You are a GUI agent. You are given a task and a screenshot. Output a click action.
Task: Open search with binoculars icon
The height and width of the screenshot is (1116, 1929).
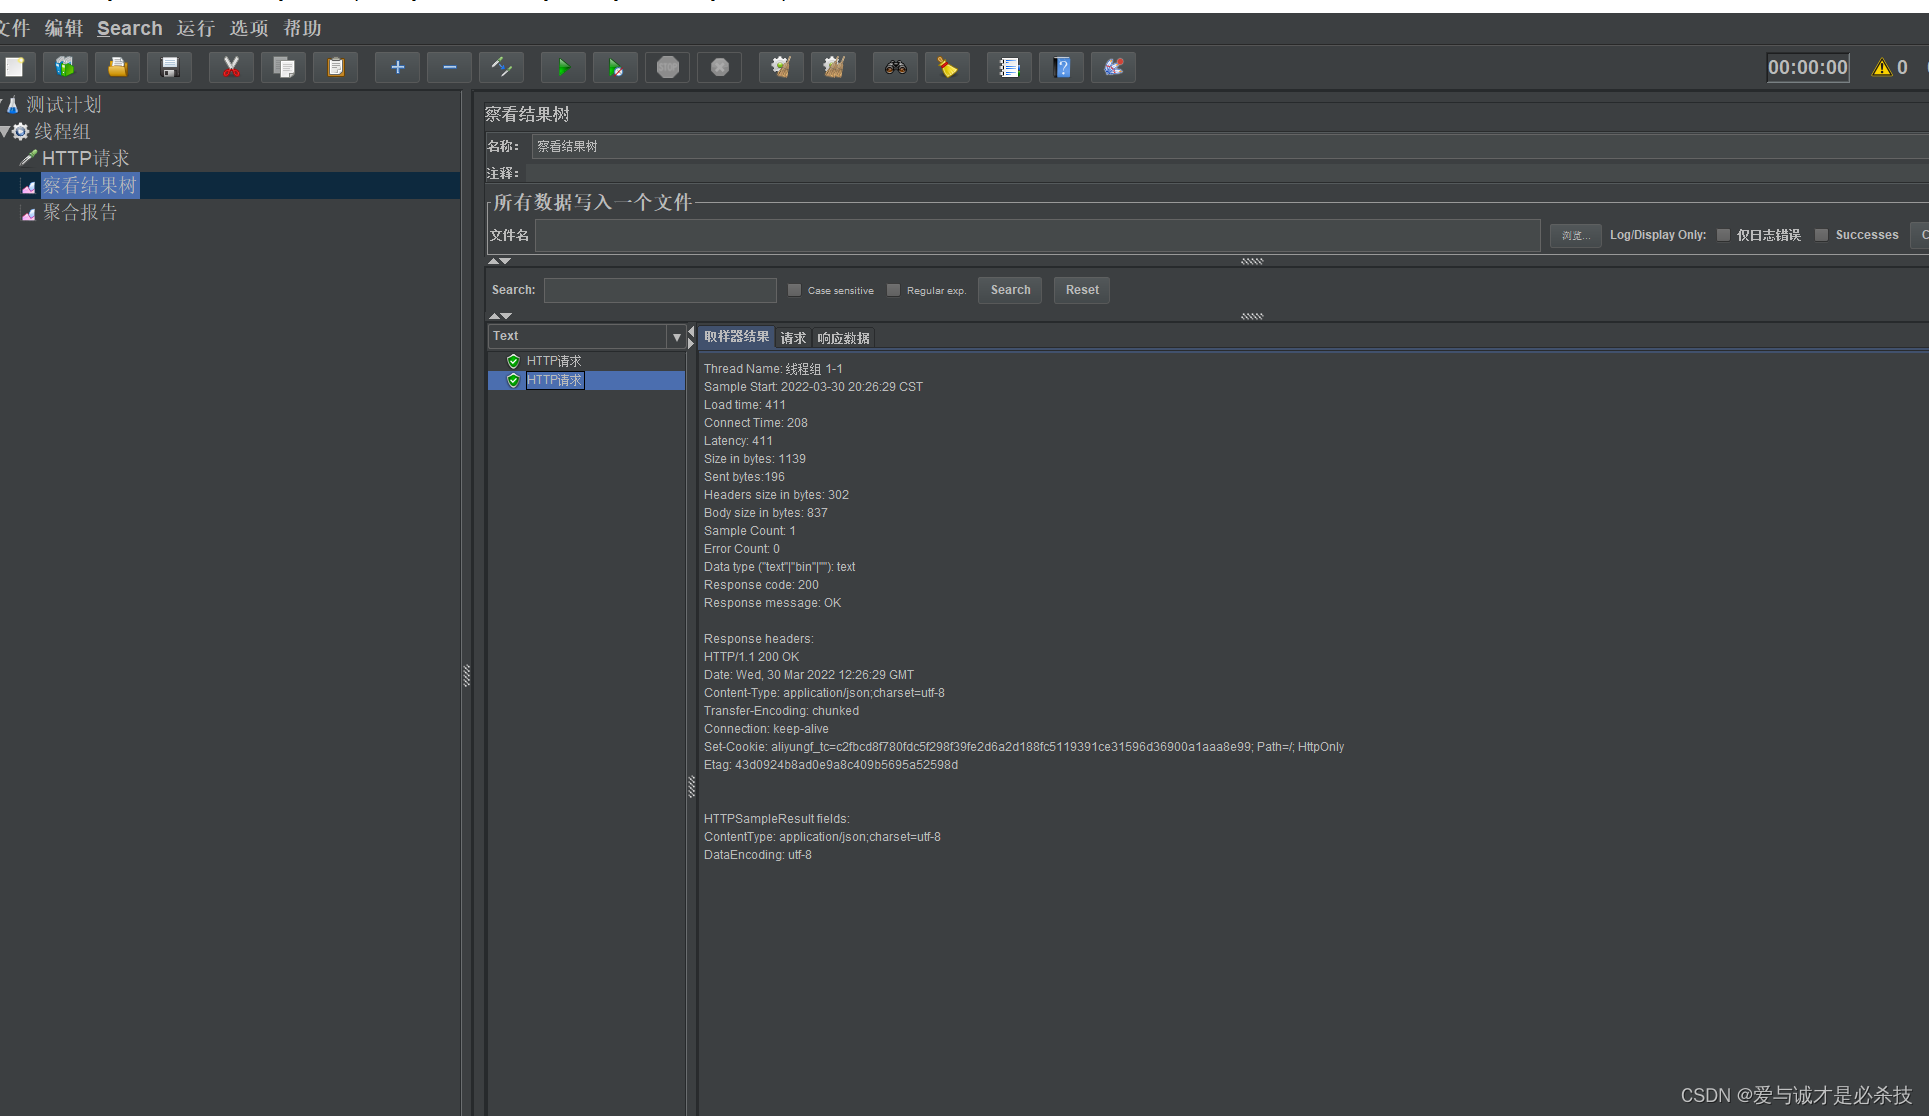pos(895,68)
